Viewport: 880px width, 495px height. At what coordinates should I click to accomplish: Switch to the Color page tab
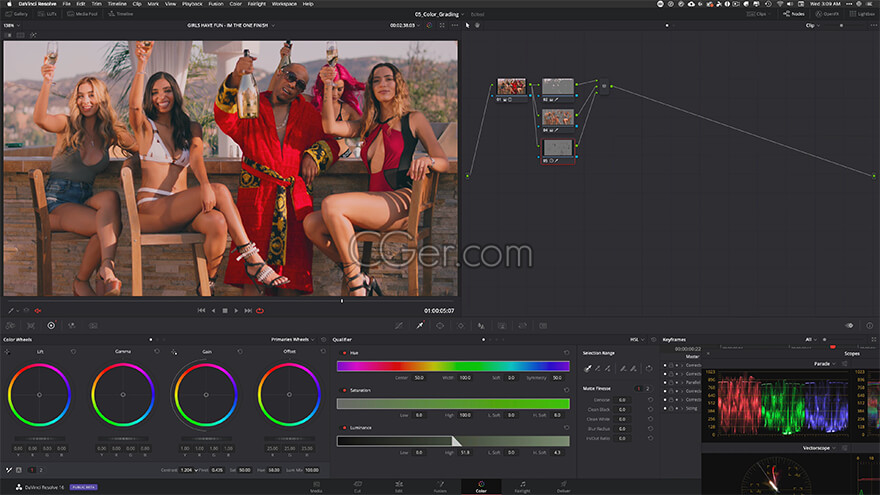(481, 487)
